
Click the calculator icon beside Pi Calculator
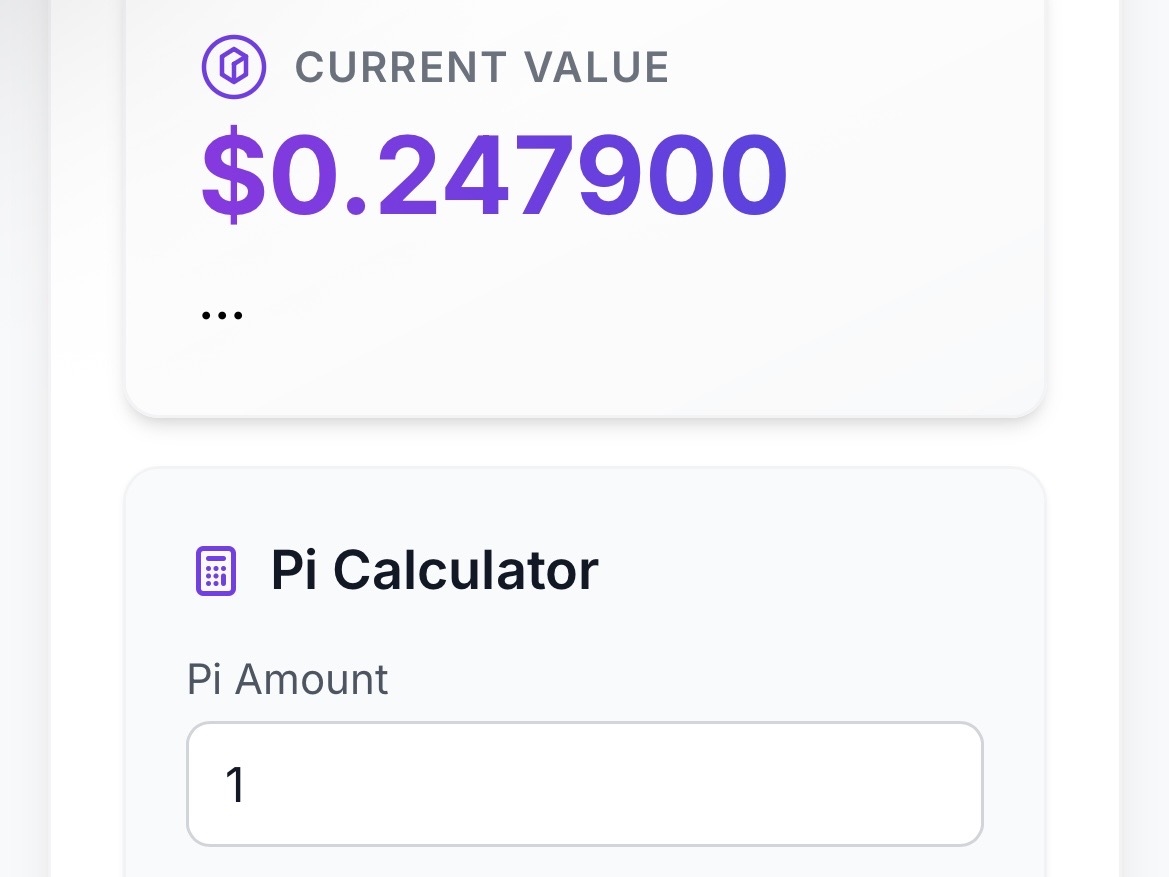pos(215,571)
